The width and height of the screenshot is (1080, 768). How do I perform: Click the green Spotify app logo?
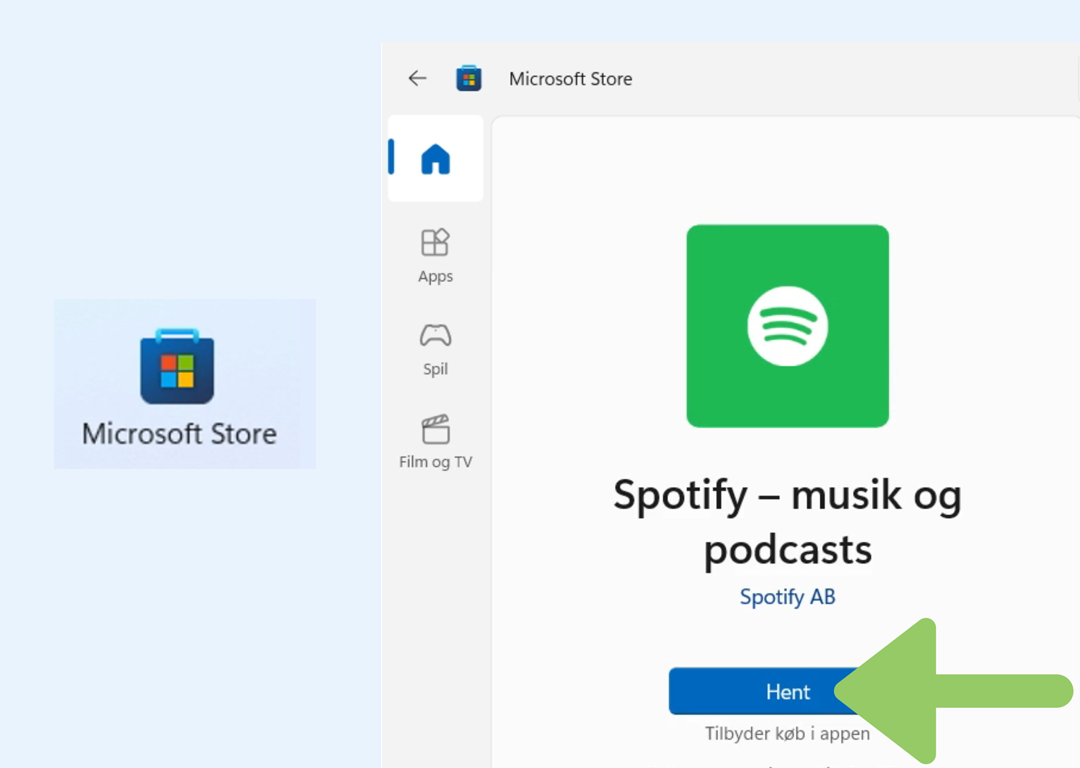point(787,326)
